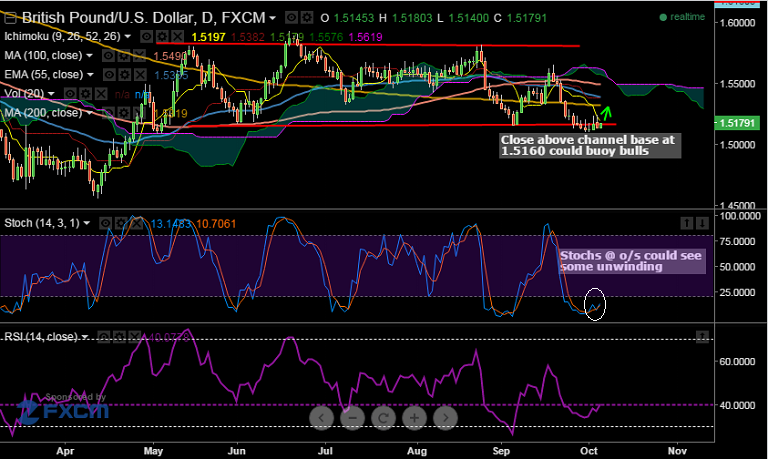Click the realtime status indicator
The height and width of the screenshot is (459, 768).
[x=682, y=17]
